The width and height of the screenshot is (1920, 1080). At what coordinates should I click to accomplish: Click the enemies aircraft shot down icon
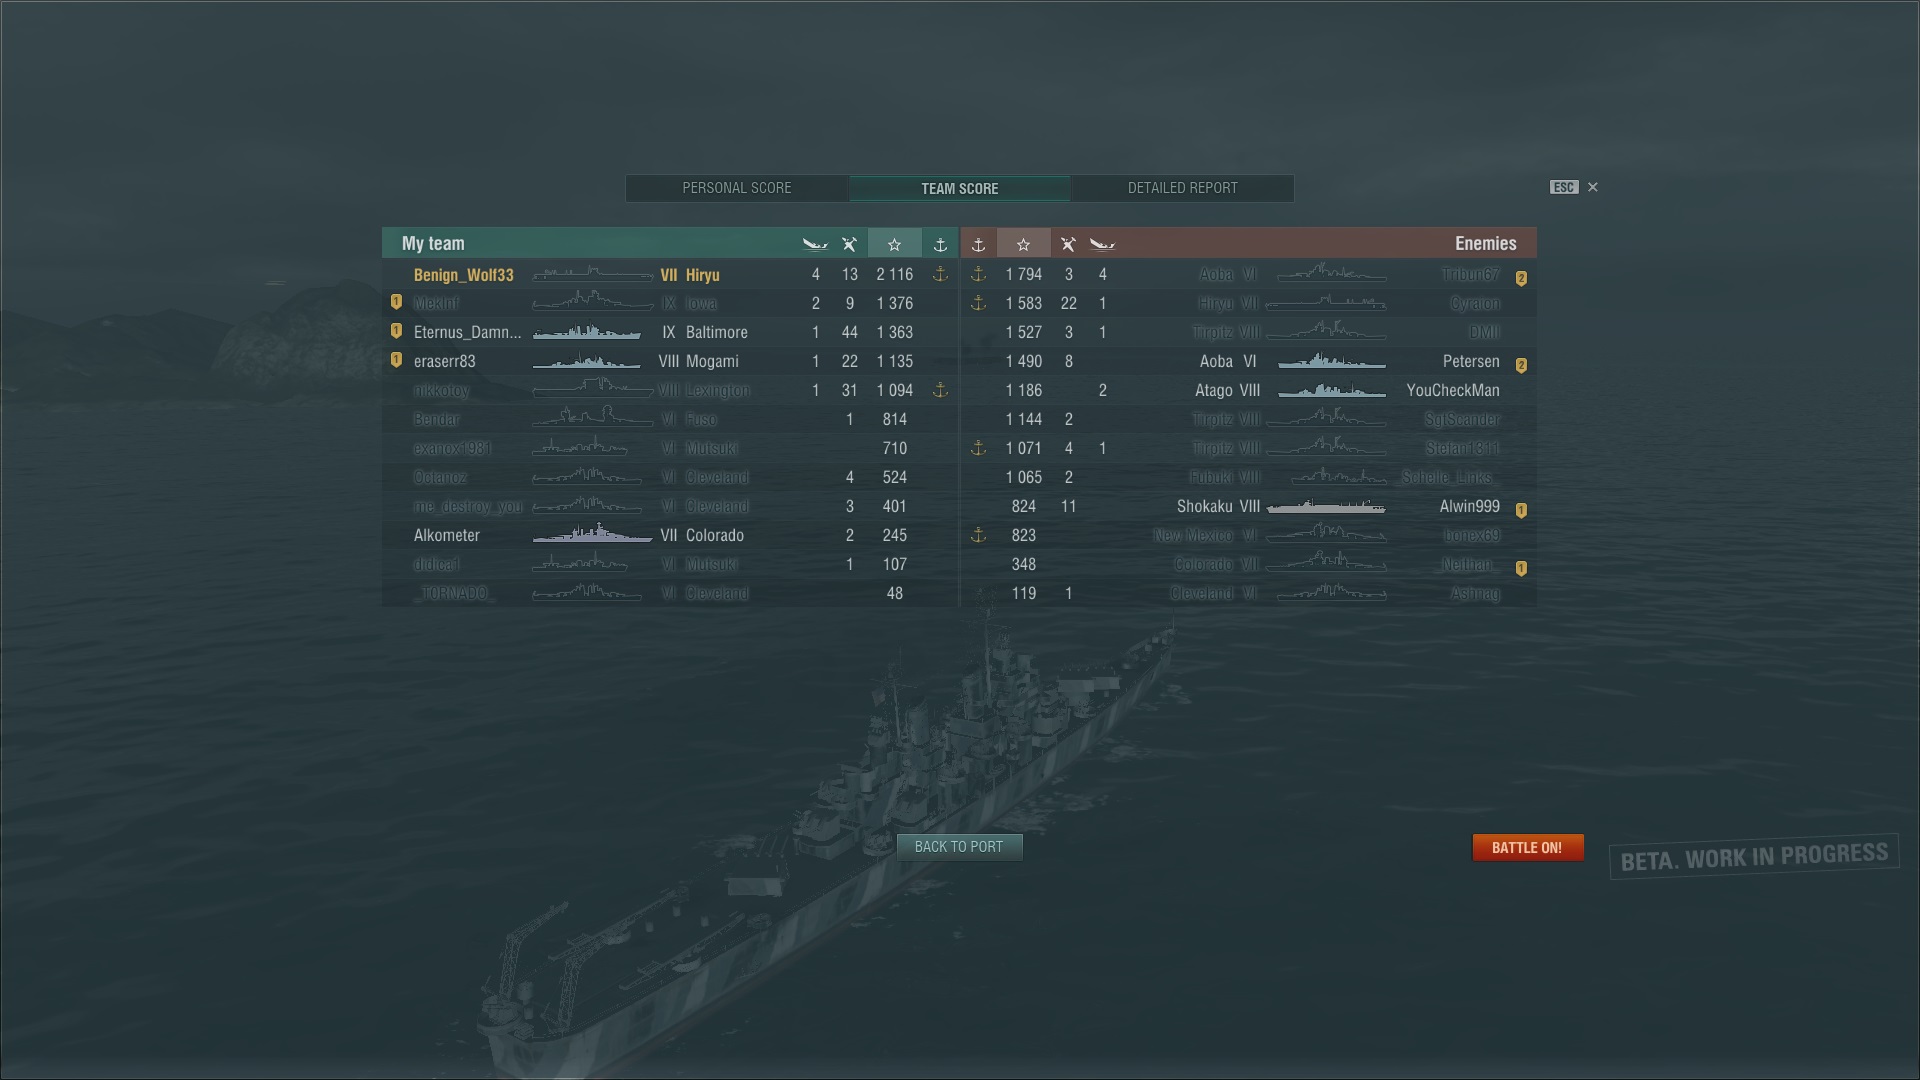[1102, 244]
